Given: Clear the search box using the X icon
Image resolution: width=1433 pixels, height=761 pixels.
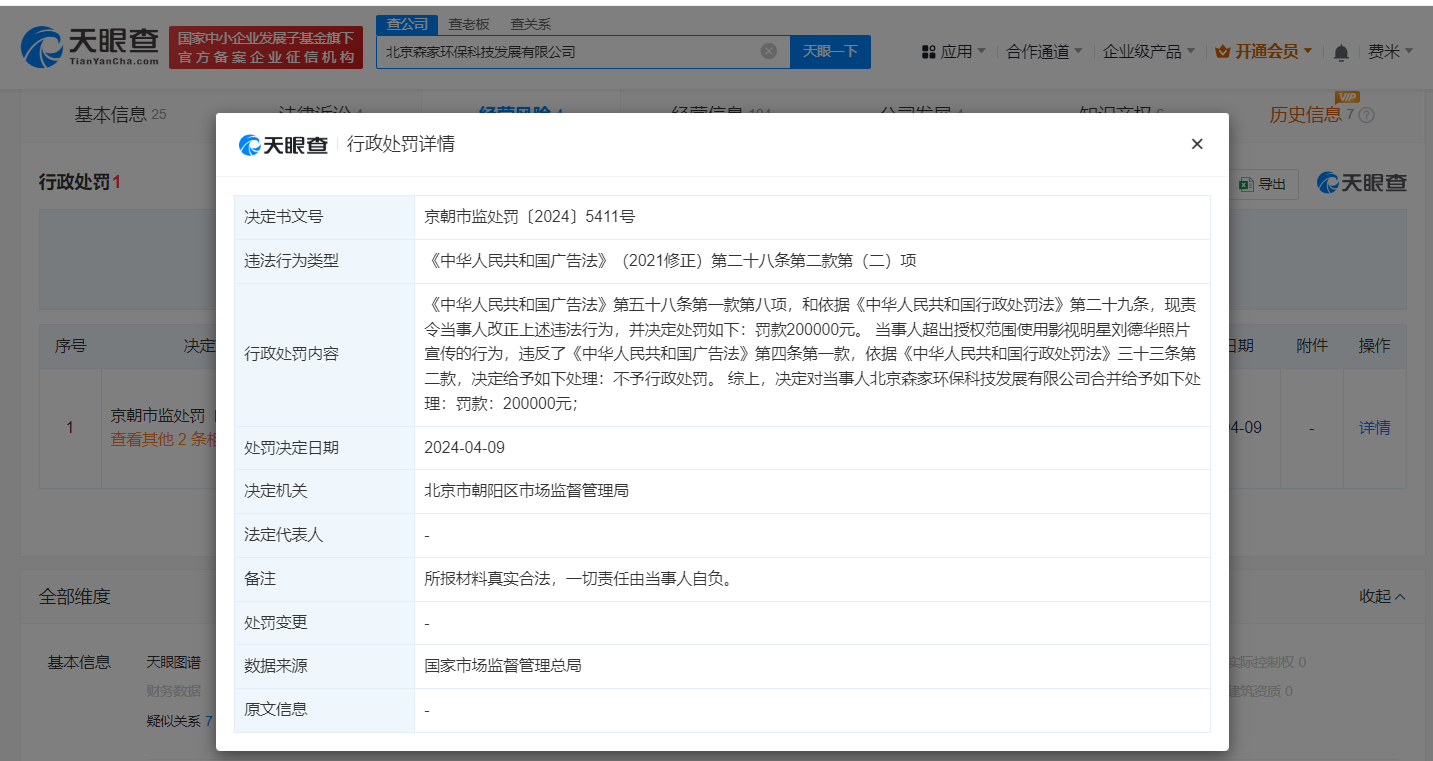Looking at the screenshot, I should (767, 51).
